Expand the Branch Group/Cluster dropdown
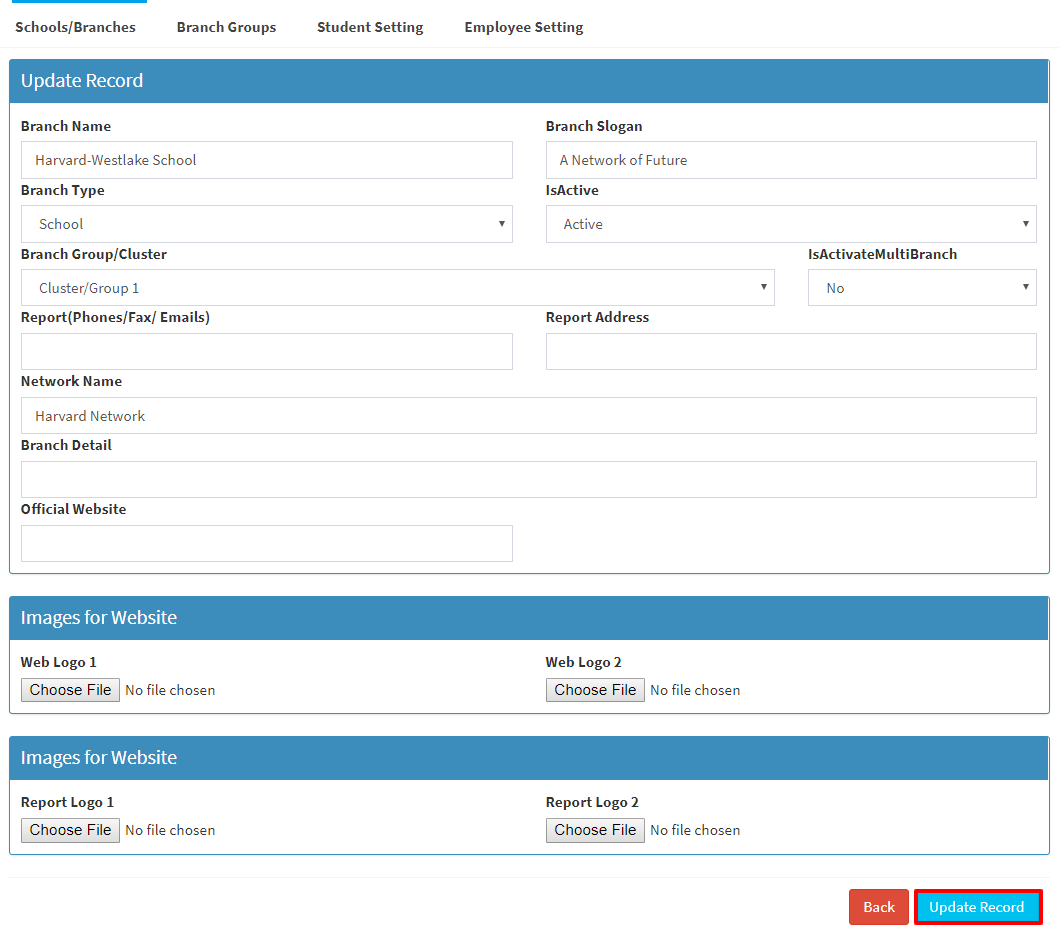The width and height of the screenshot is (1059, 928). [x=398, y=288]
